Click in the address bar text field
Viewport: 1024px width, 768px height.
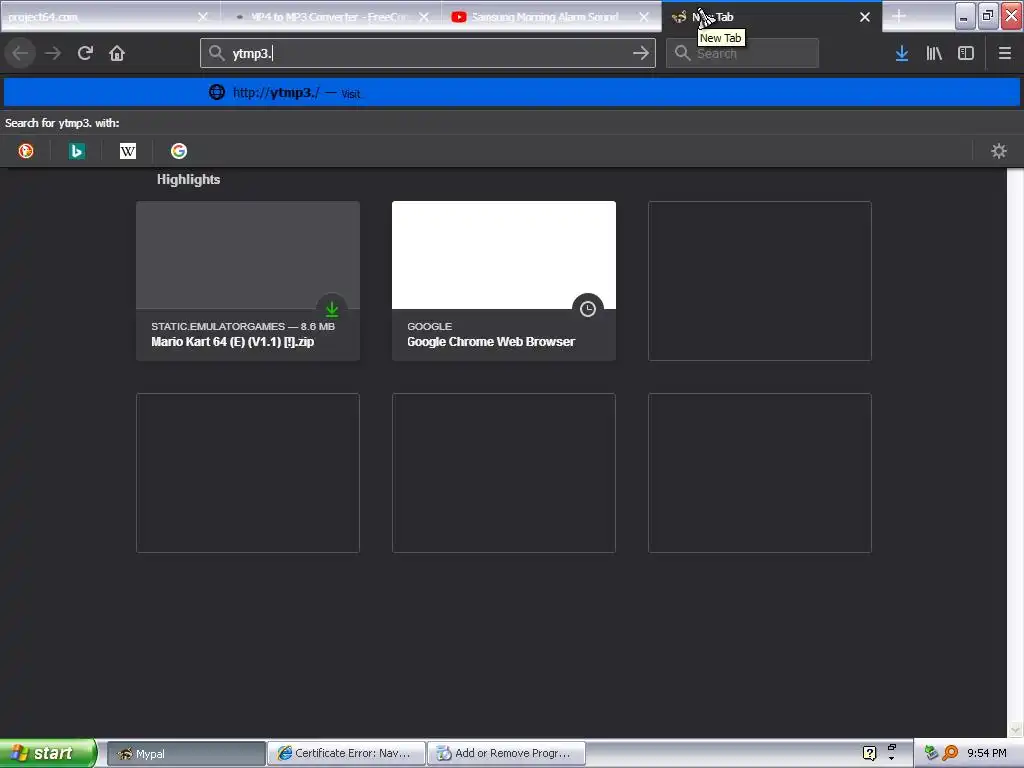pyautogui.click(x=428, y=54)
